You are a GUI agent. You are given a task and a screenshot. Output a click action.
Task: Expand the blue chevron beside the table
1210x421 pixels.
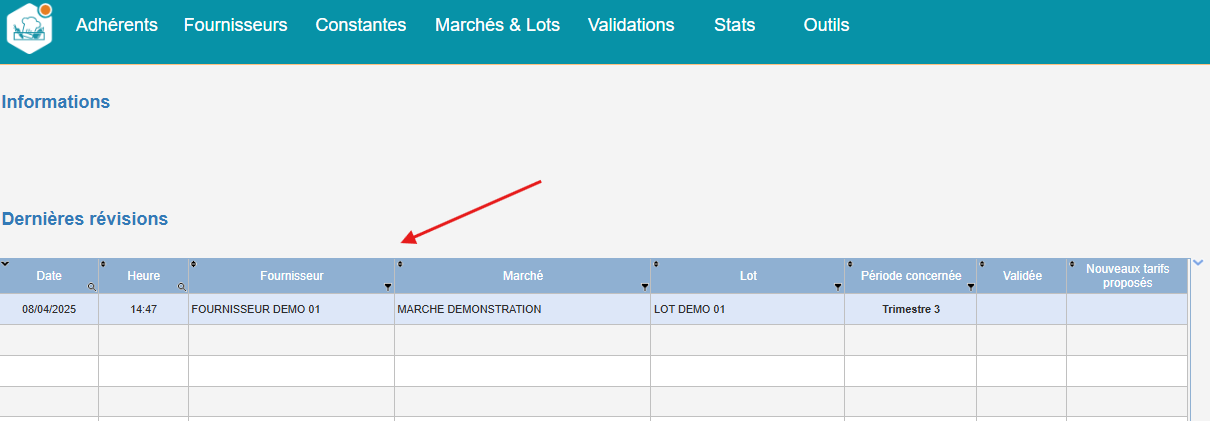tap(1199, 263)
